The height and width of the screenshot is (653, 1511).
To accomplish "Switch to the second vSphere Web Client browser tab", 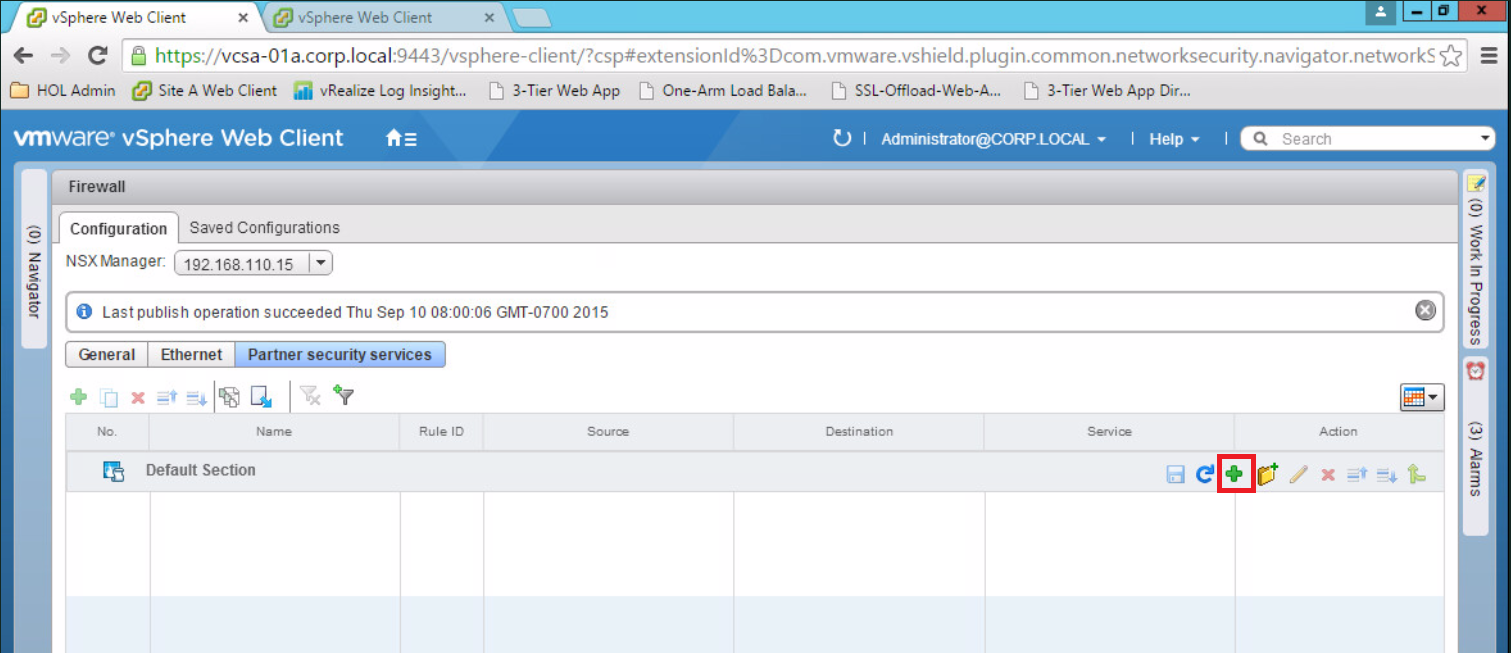I will pyautogui.click(x=382, y=17).
